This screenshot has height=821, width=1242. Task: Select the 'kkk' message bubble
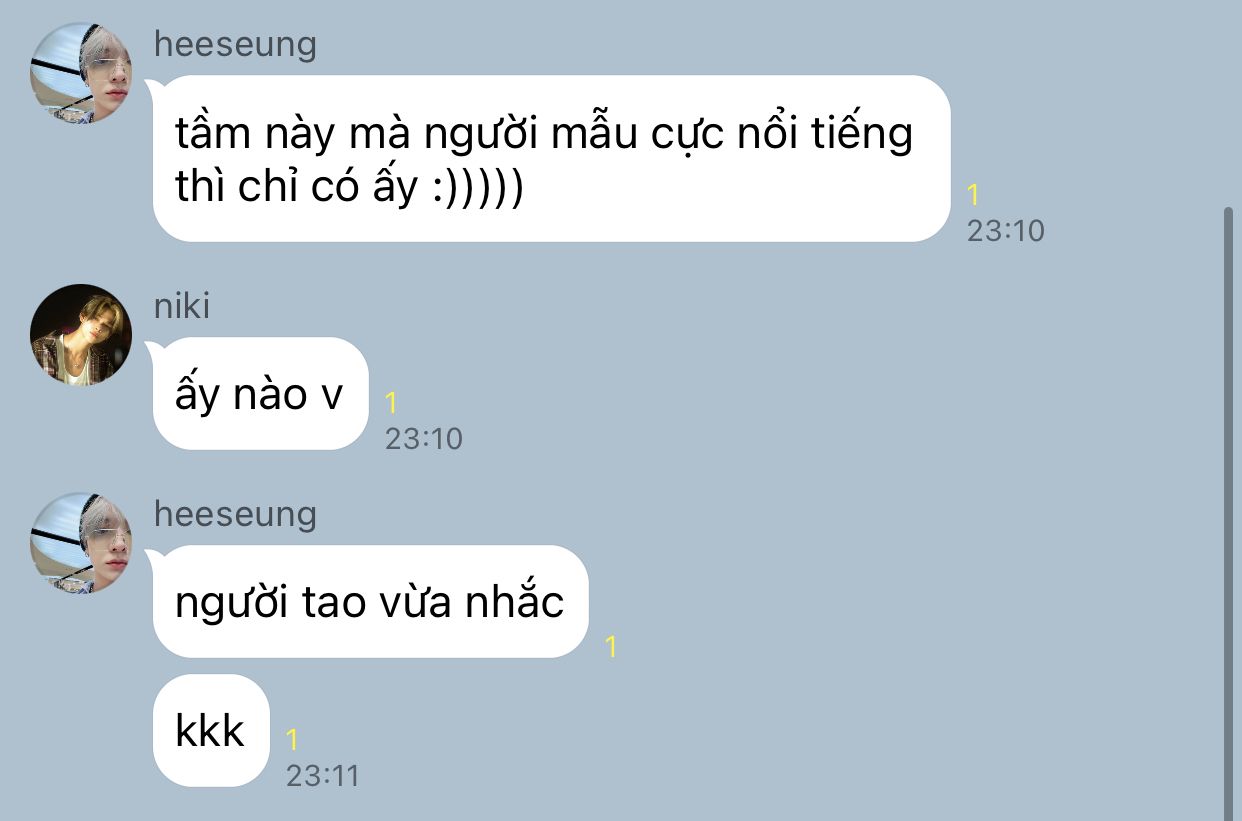[211, 731]
